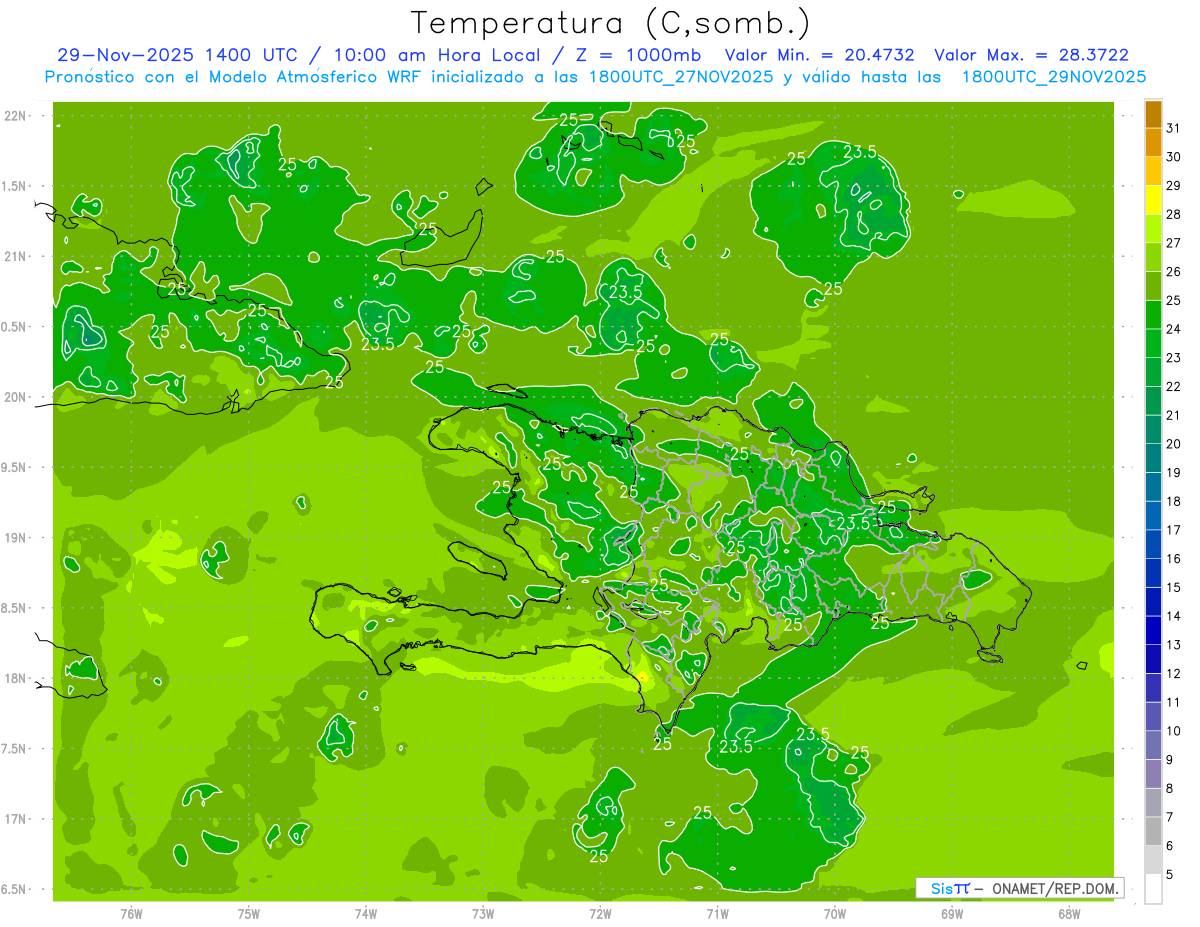This screenshot has width=1200, height=927.
Task: Click the "70W" longitude axis label
Action: pyautogui.click(x=835, y=913)
